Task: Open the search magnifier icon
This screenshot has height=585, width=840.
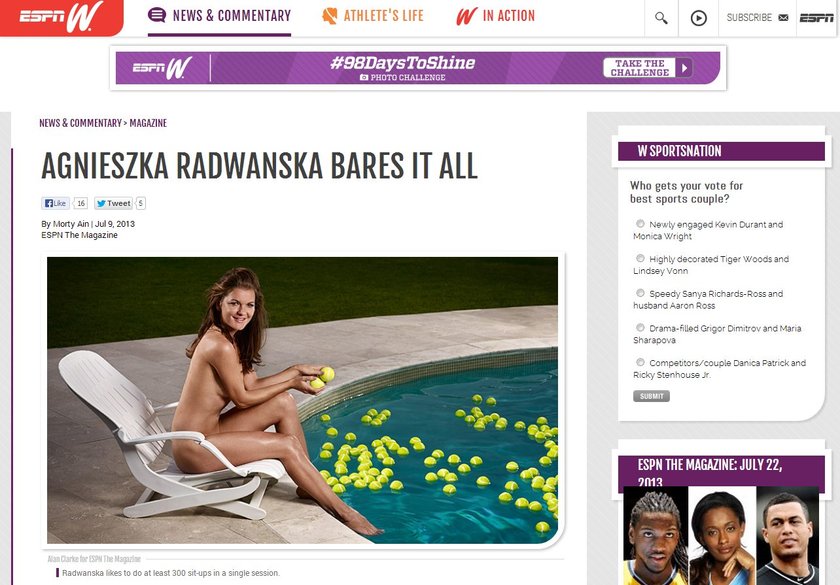Action: point(661,18)
